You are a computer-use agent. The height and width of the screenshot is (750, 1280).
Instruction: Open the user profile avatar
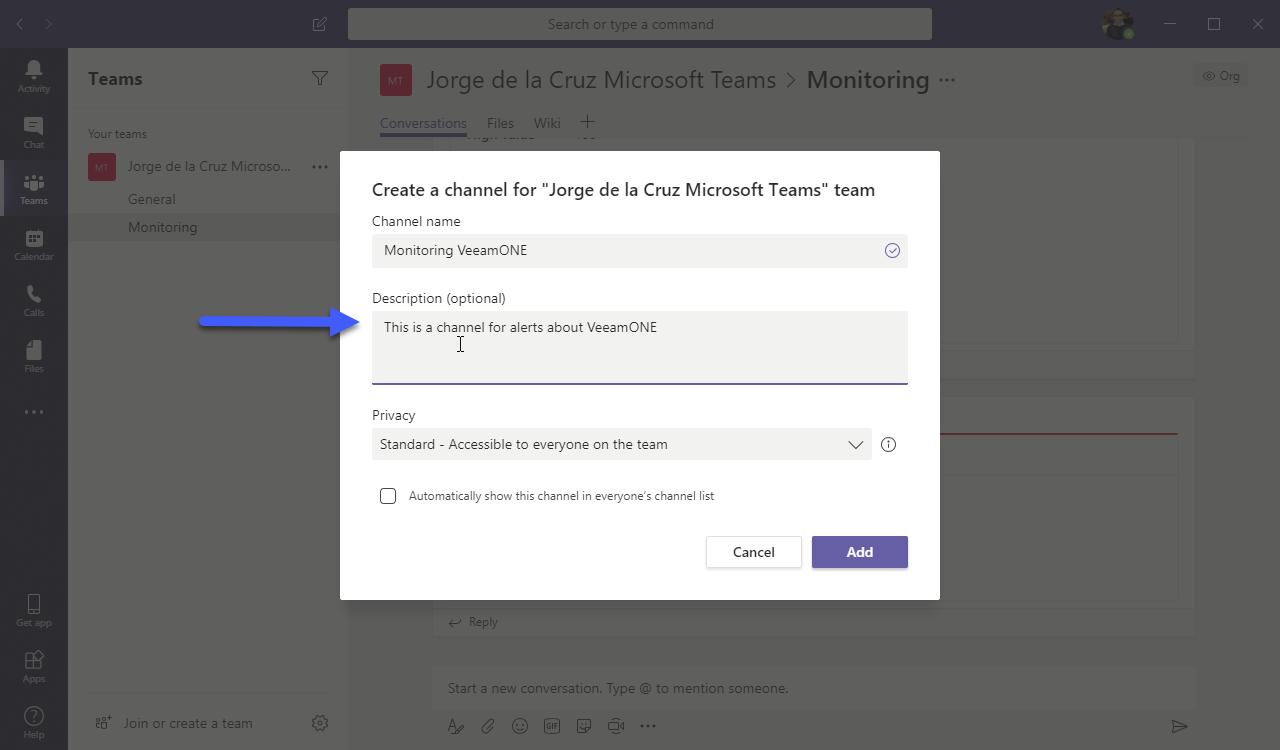[x=1117, y=24]
